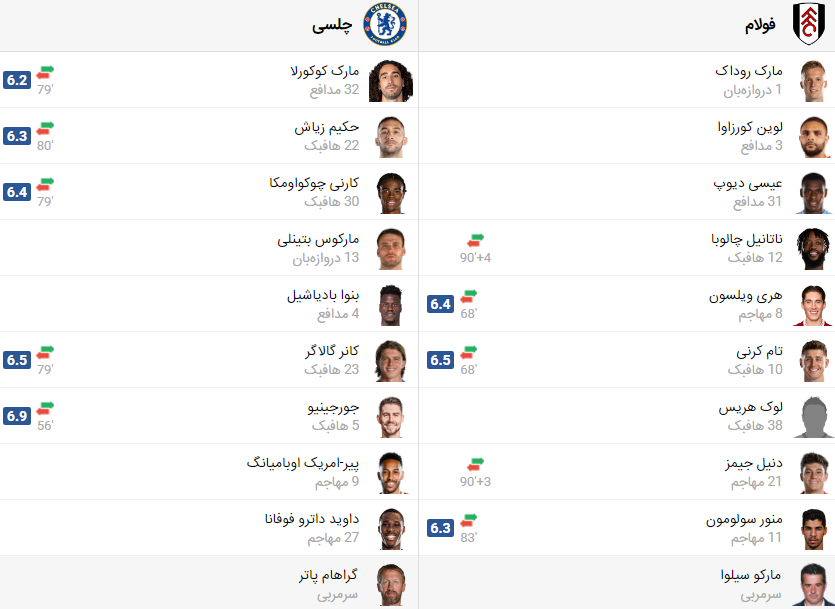Image resolution: width=835 pixels, height=609 pixels.
Task: Click Hakim Ziyech's substitution icon
Action: (45, 128)
